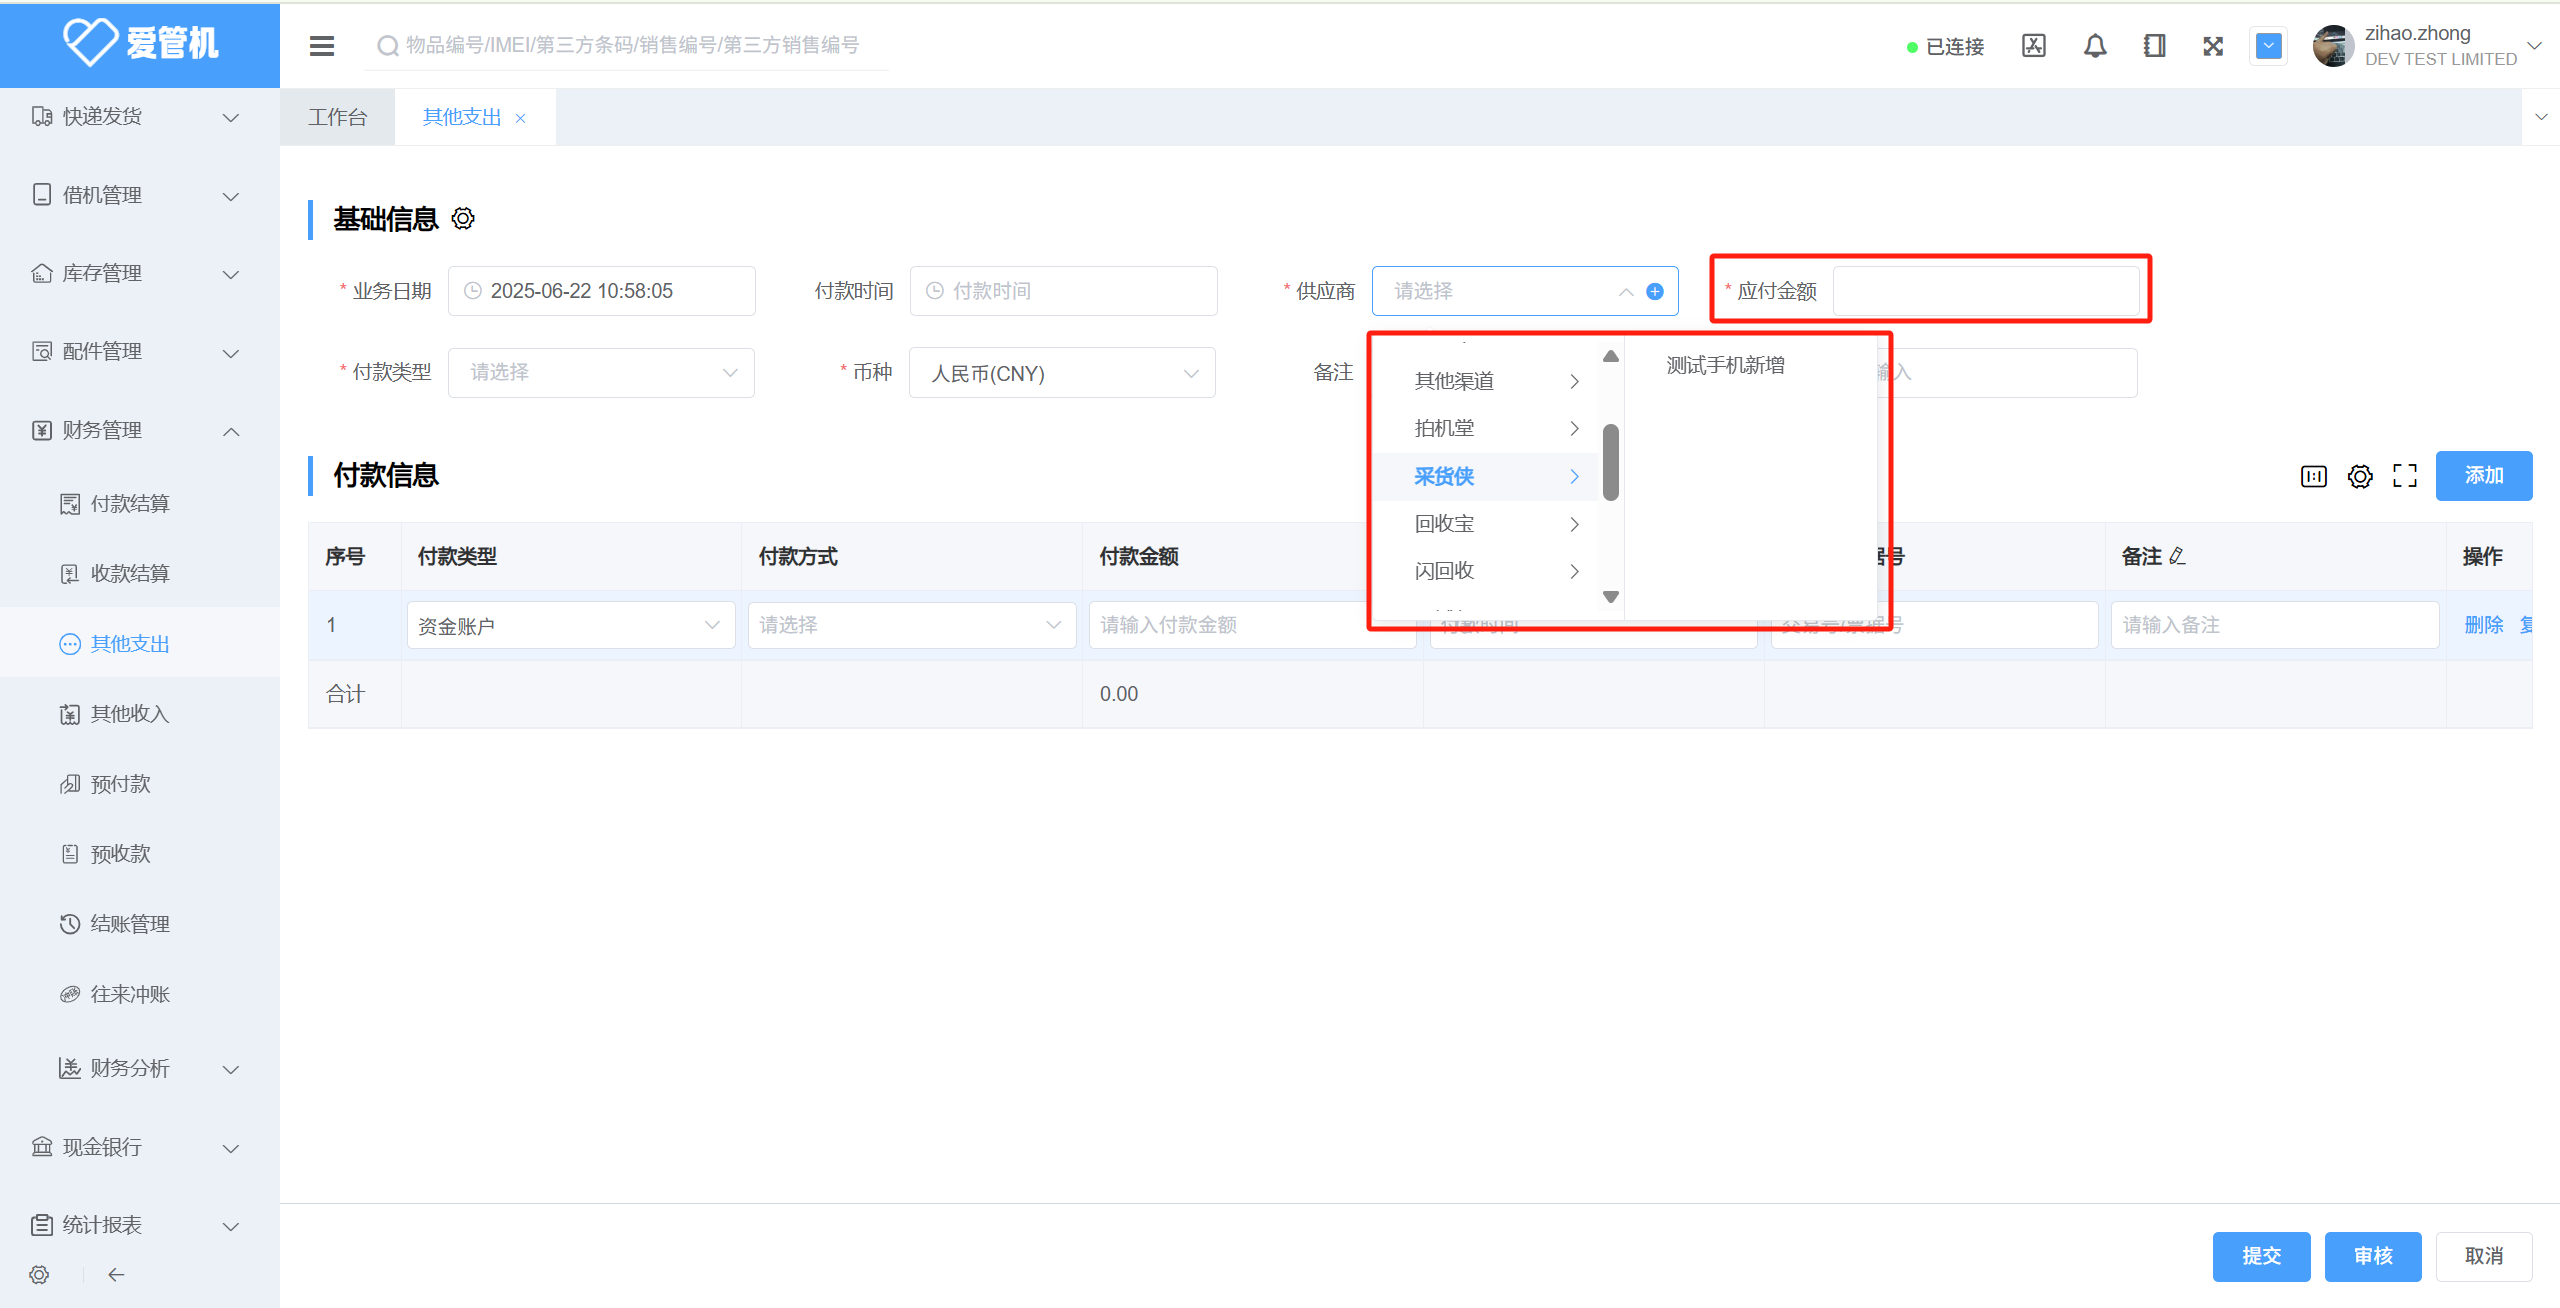2560x1308 pixels.
Task: Open settings gear next to 基础信息
Action: pyautogui.click(x=463, y=218)
